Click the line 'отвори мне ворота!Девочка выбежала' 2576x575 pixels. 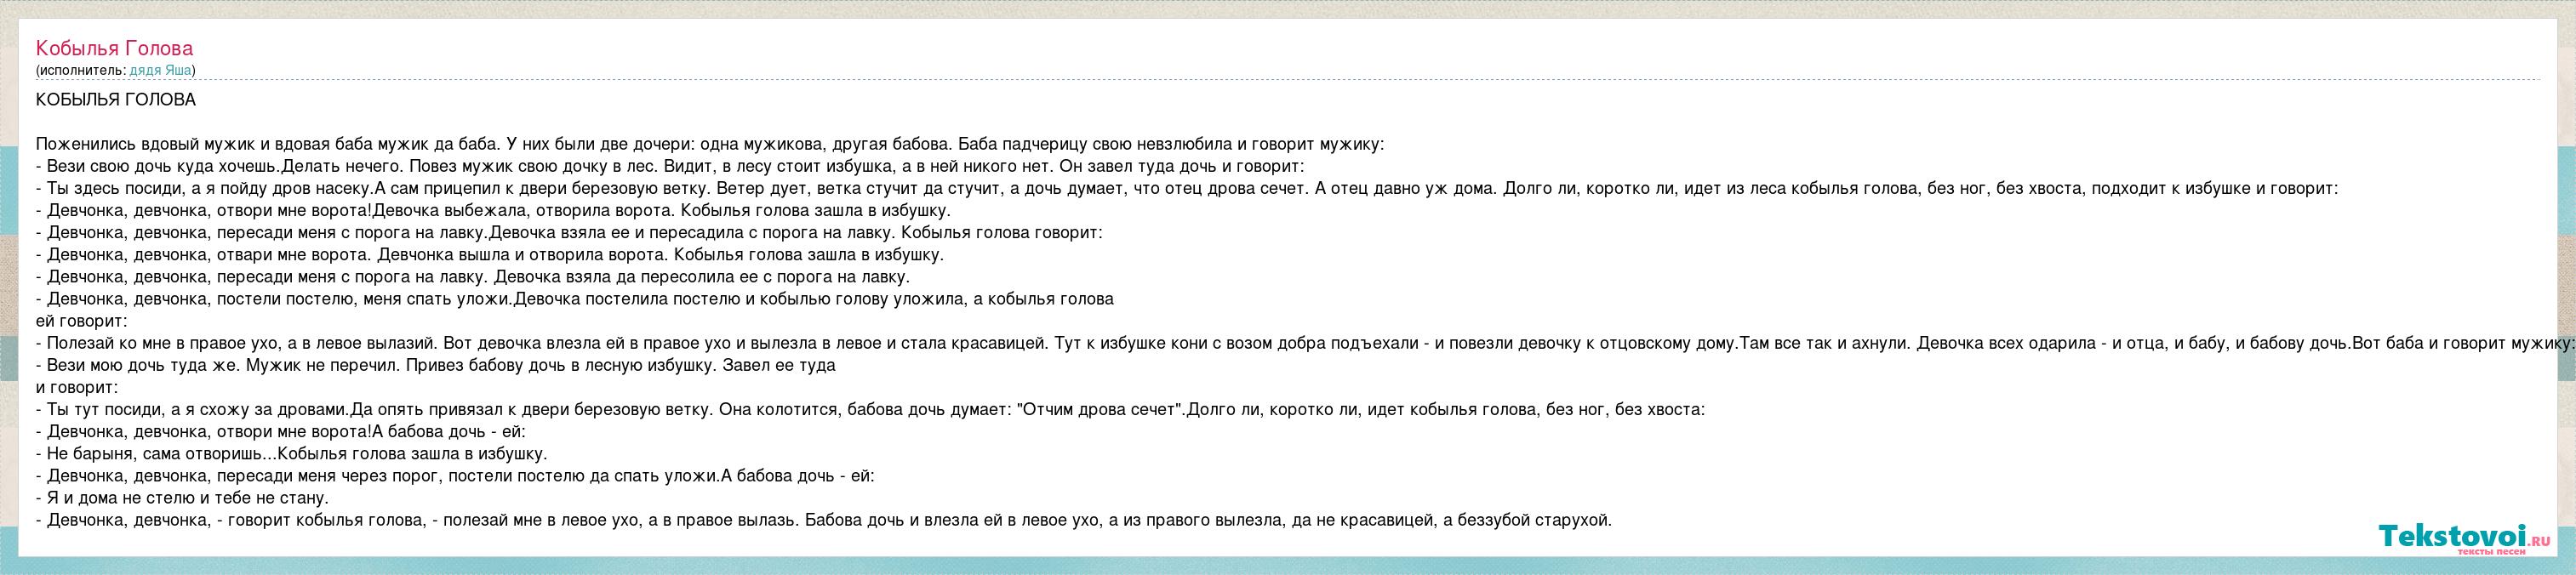493,210
